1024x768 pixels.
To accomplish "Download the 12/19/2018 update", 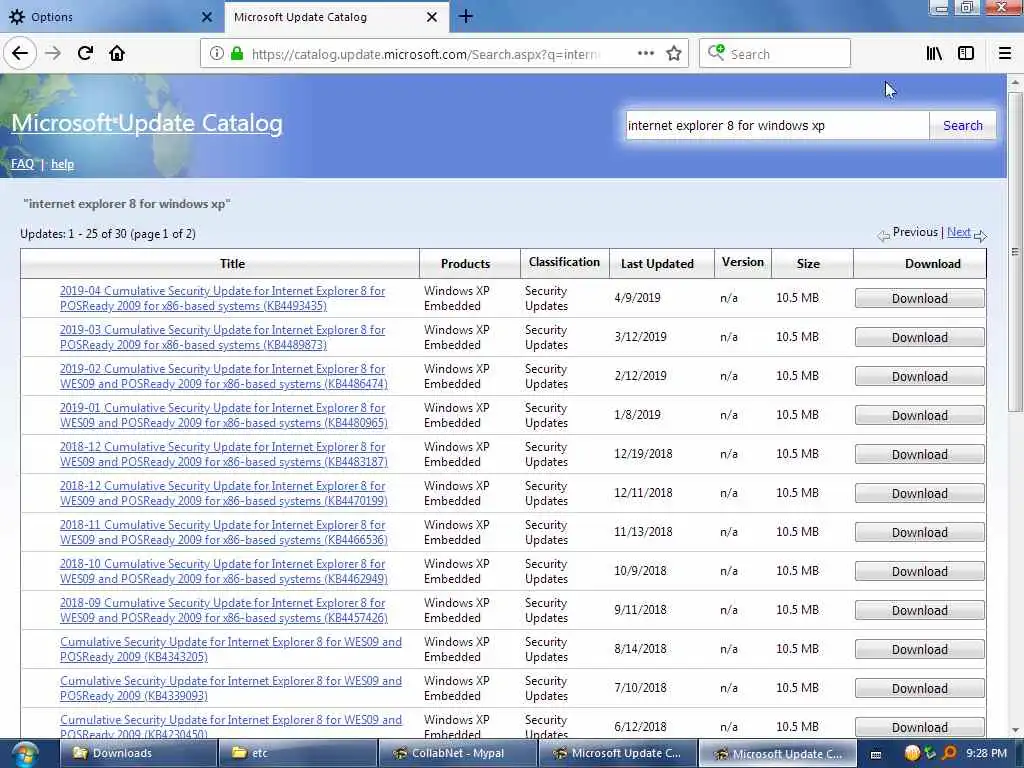I will pos(920,455).
